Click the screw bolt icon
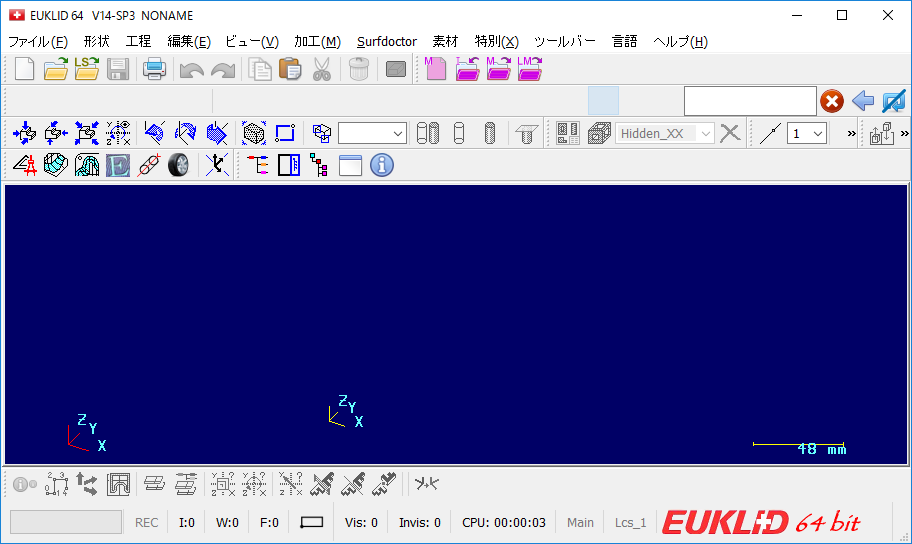912x544 pixels. (526, 134)
